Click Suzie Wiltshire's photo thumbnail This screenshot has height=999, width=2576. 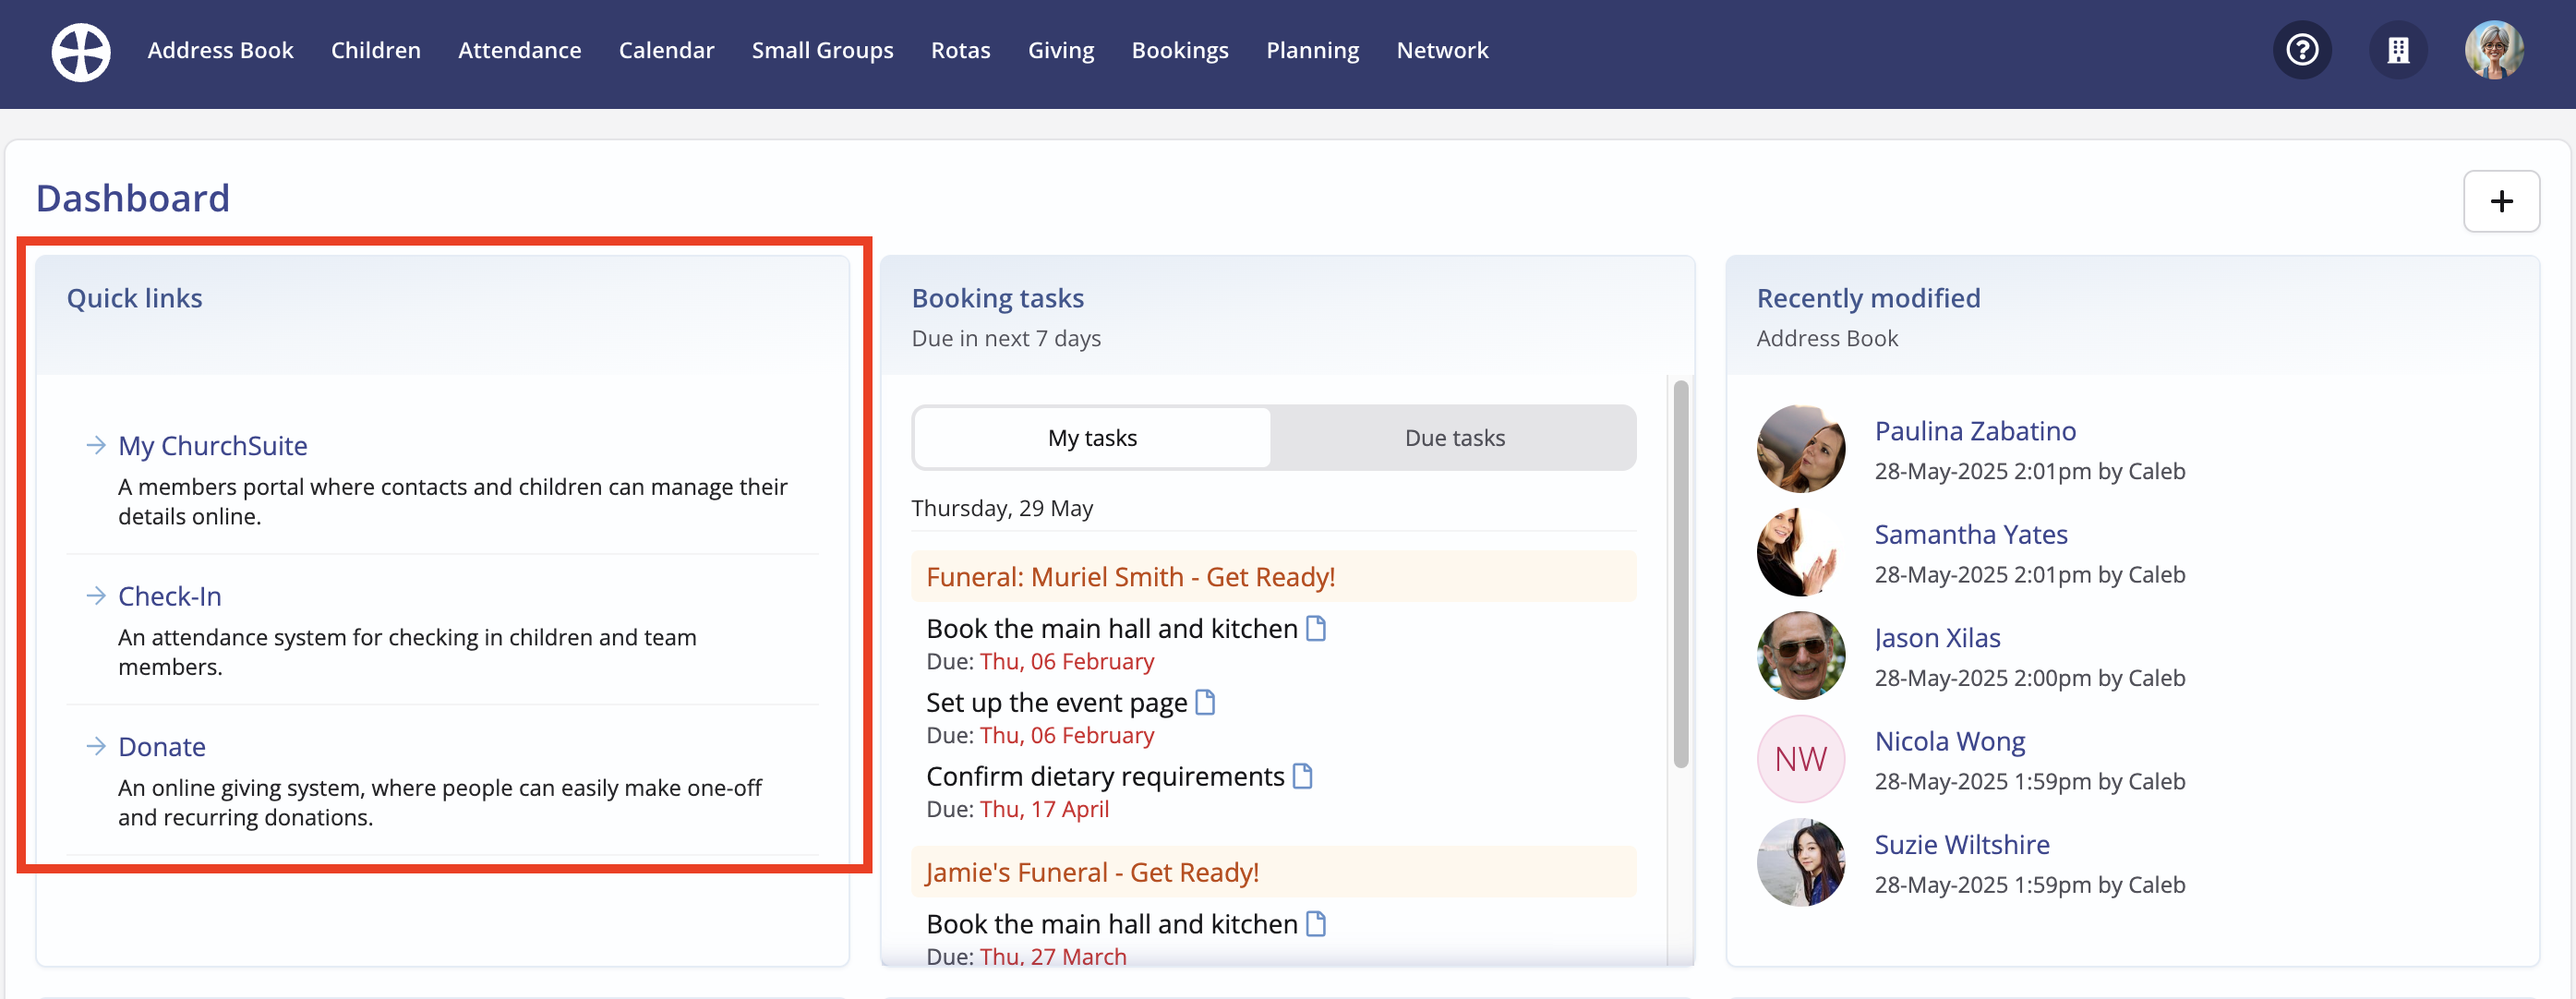(1801, 863)
